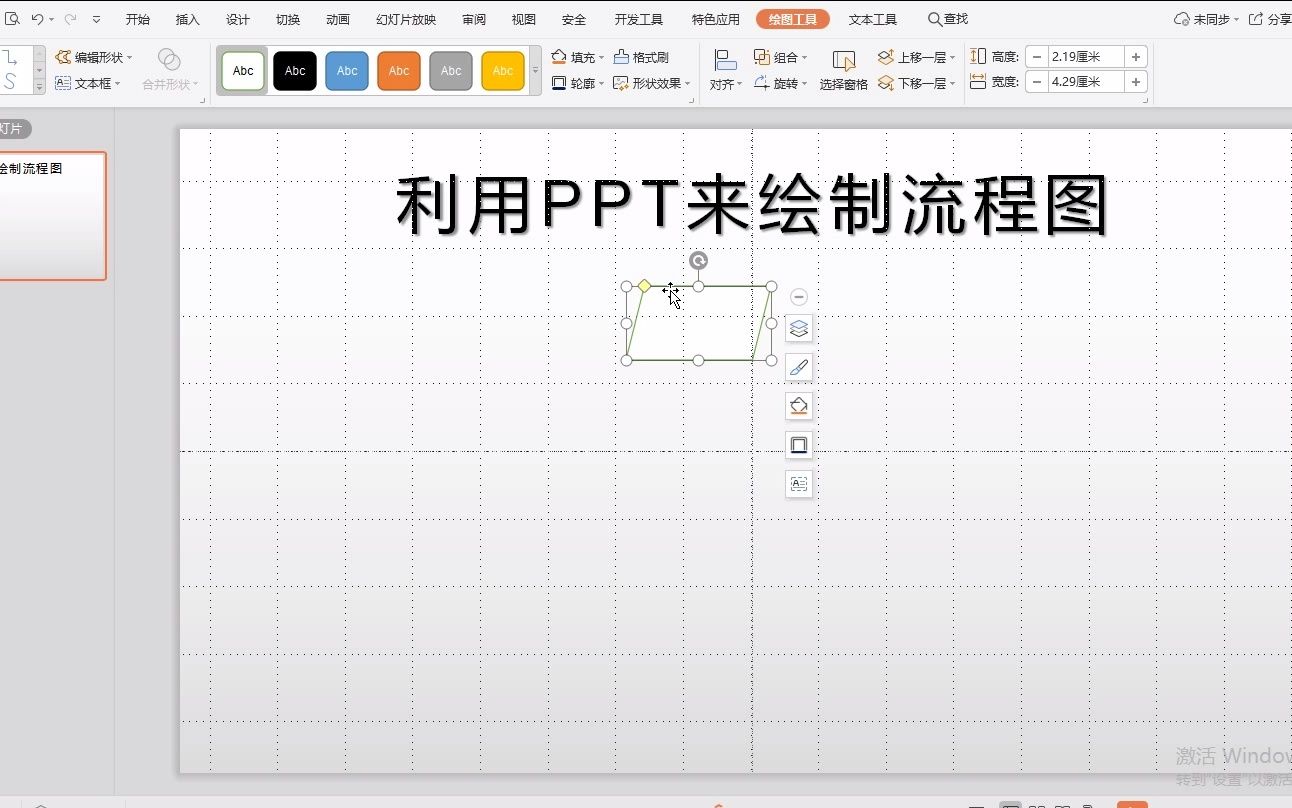Apply the yellow Abc shape style
Viewport: 1292px width, 808px height.
503,71
